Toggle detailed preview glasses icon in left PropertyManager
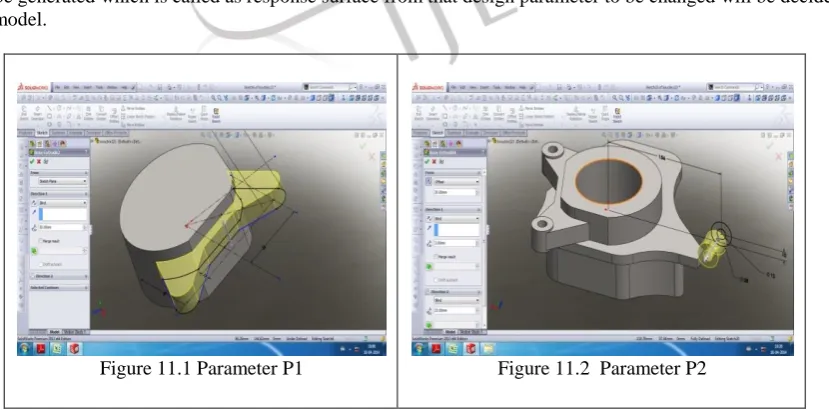 point(46,161)
